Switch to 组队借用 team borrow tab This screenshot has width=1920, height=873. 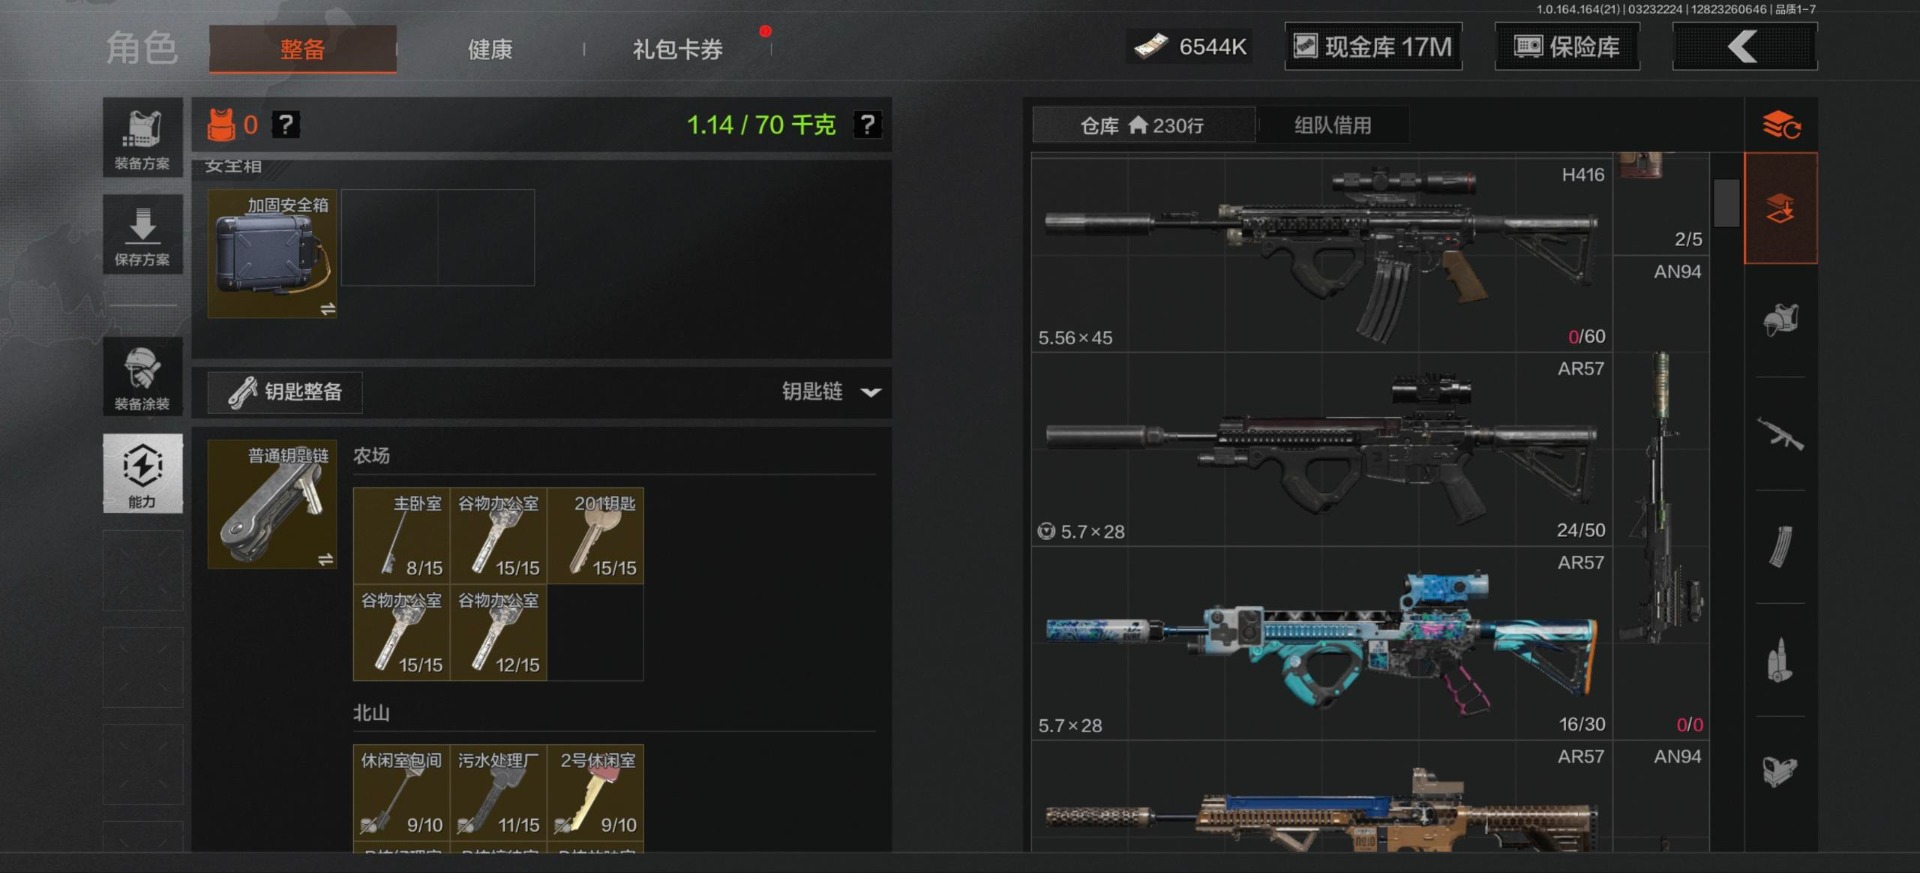[x=1333, y=125]
